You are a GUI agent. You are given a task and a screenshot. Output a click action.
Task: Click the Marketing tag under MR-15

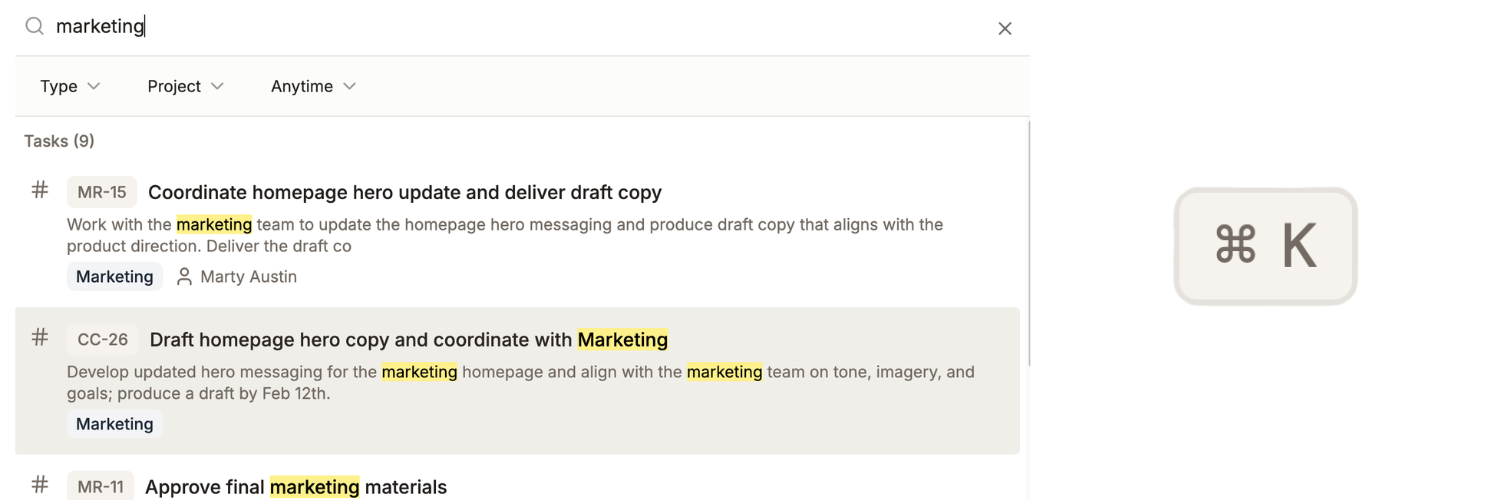pyautogui.click(x=115, y=277)
